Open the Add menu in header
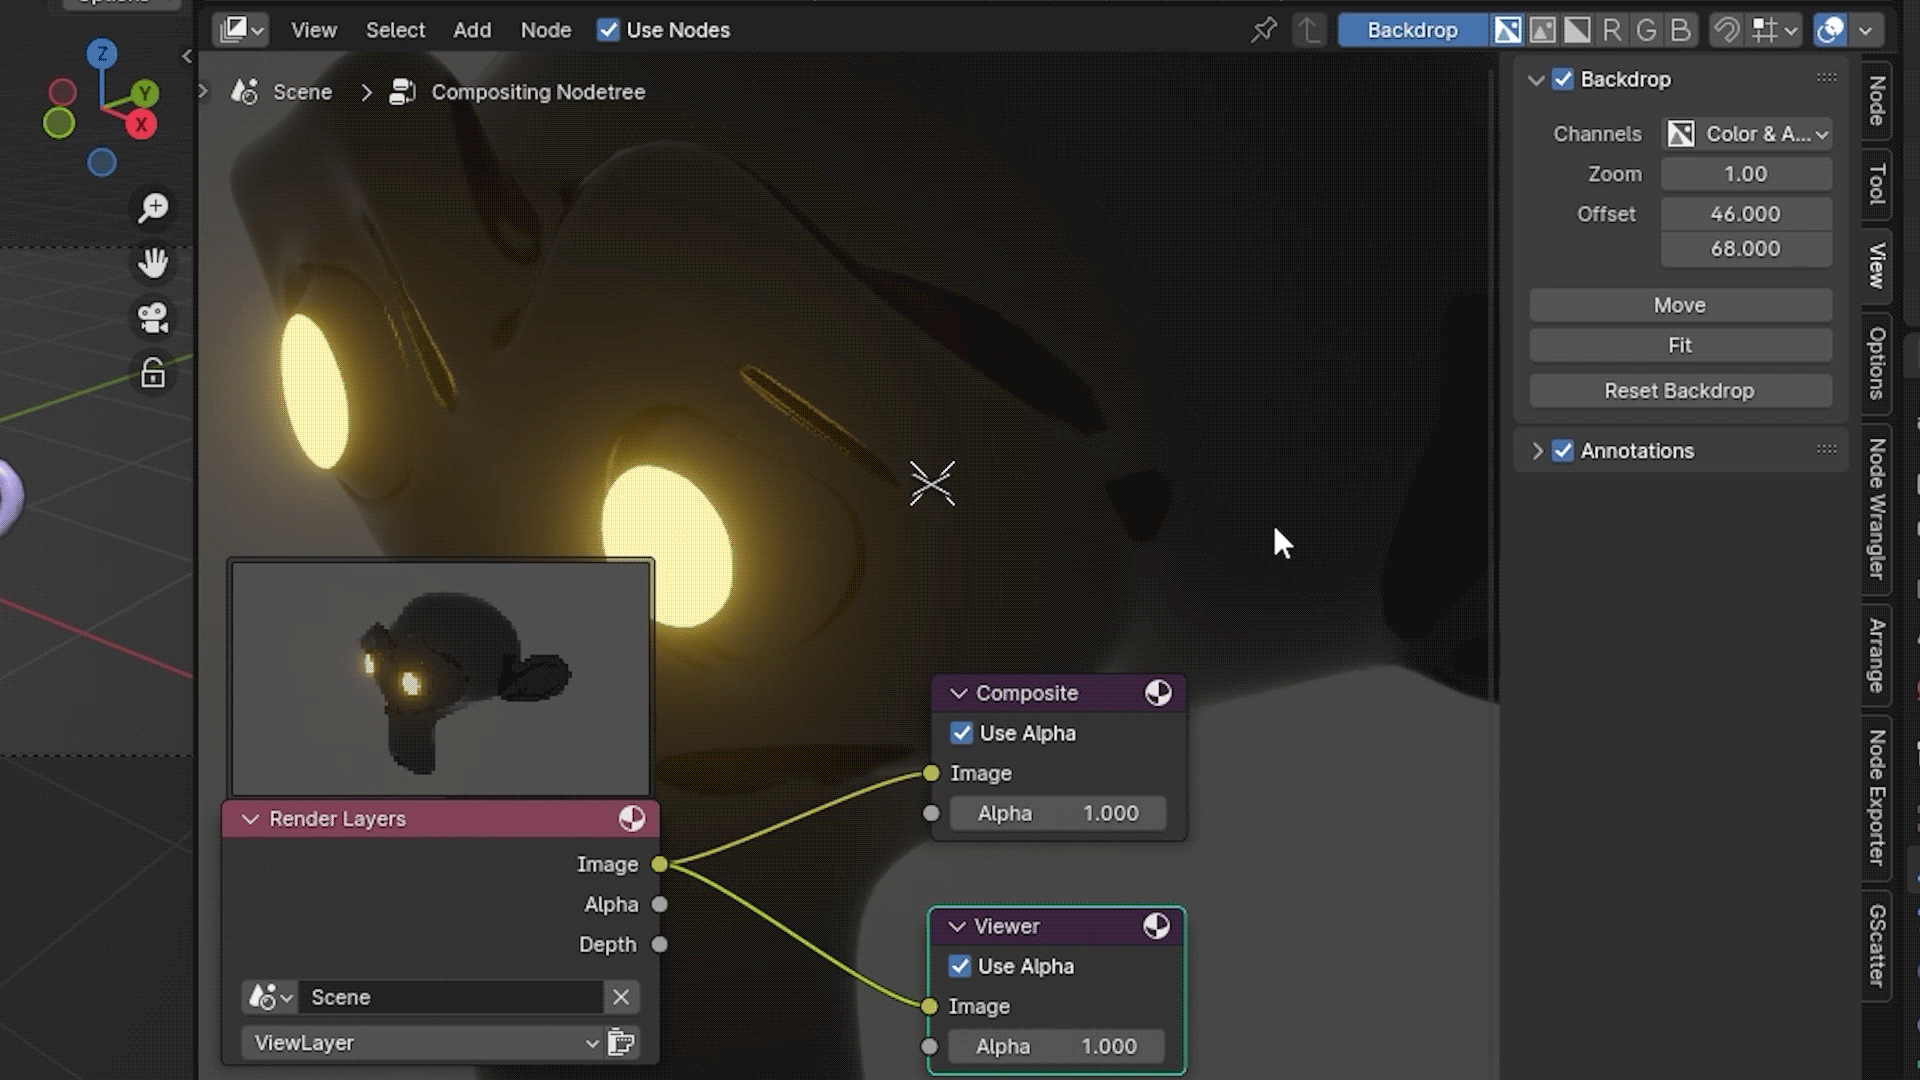 [472, 30]
